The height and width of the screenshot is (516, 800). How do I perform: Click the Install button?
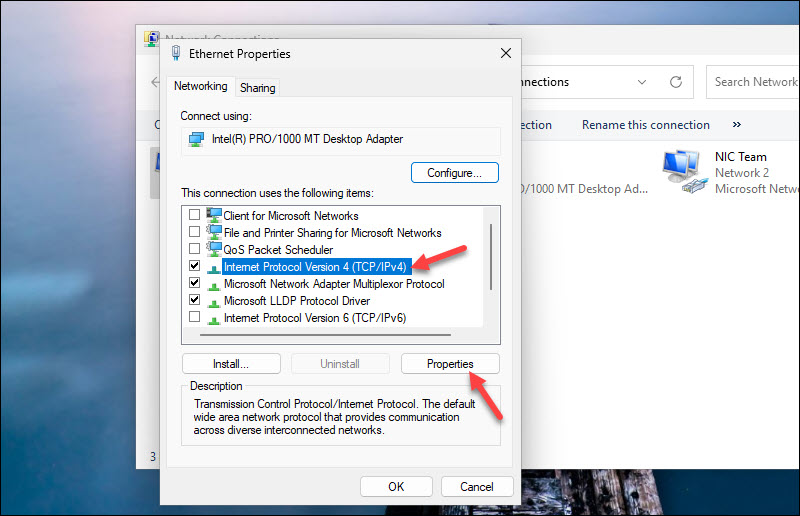coord(231,364)
